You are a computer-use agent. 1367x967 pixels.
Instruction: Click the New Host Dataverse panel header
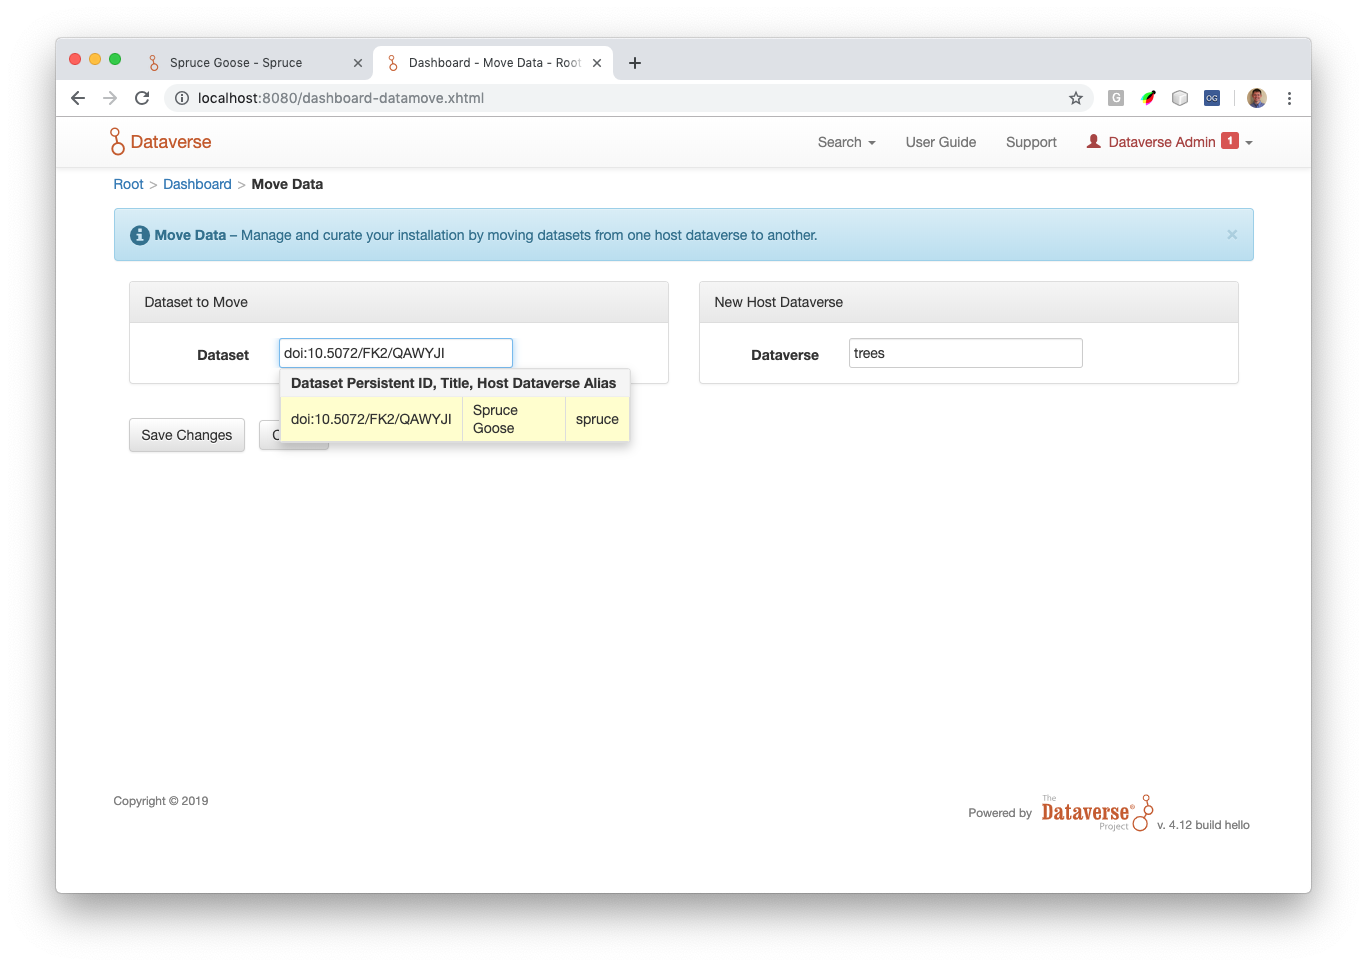[x=969, y=302]
